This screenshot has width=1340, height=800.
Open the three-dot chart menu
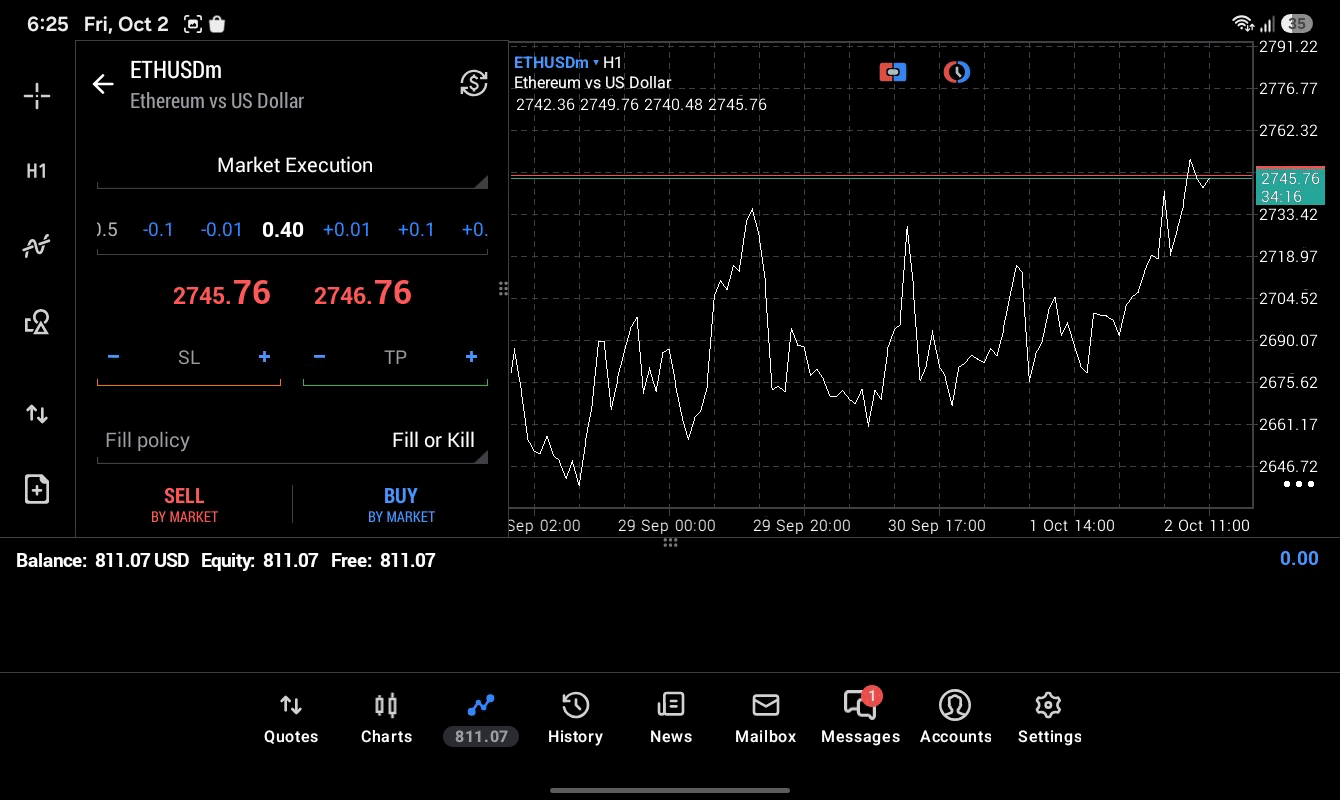tap(1298, 485)
